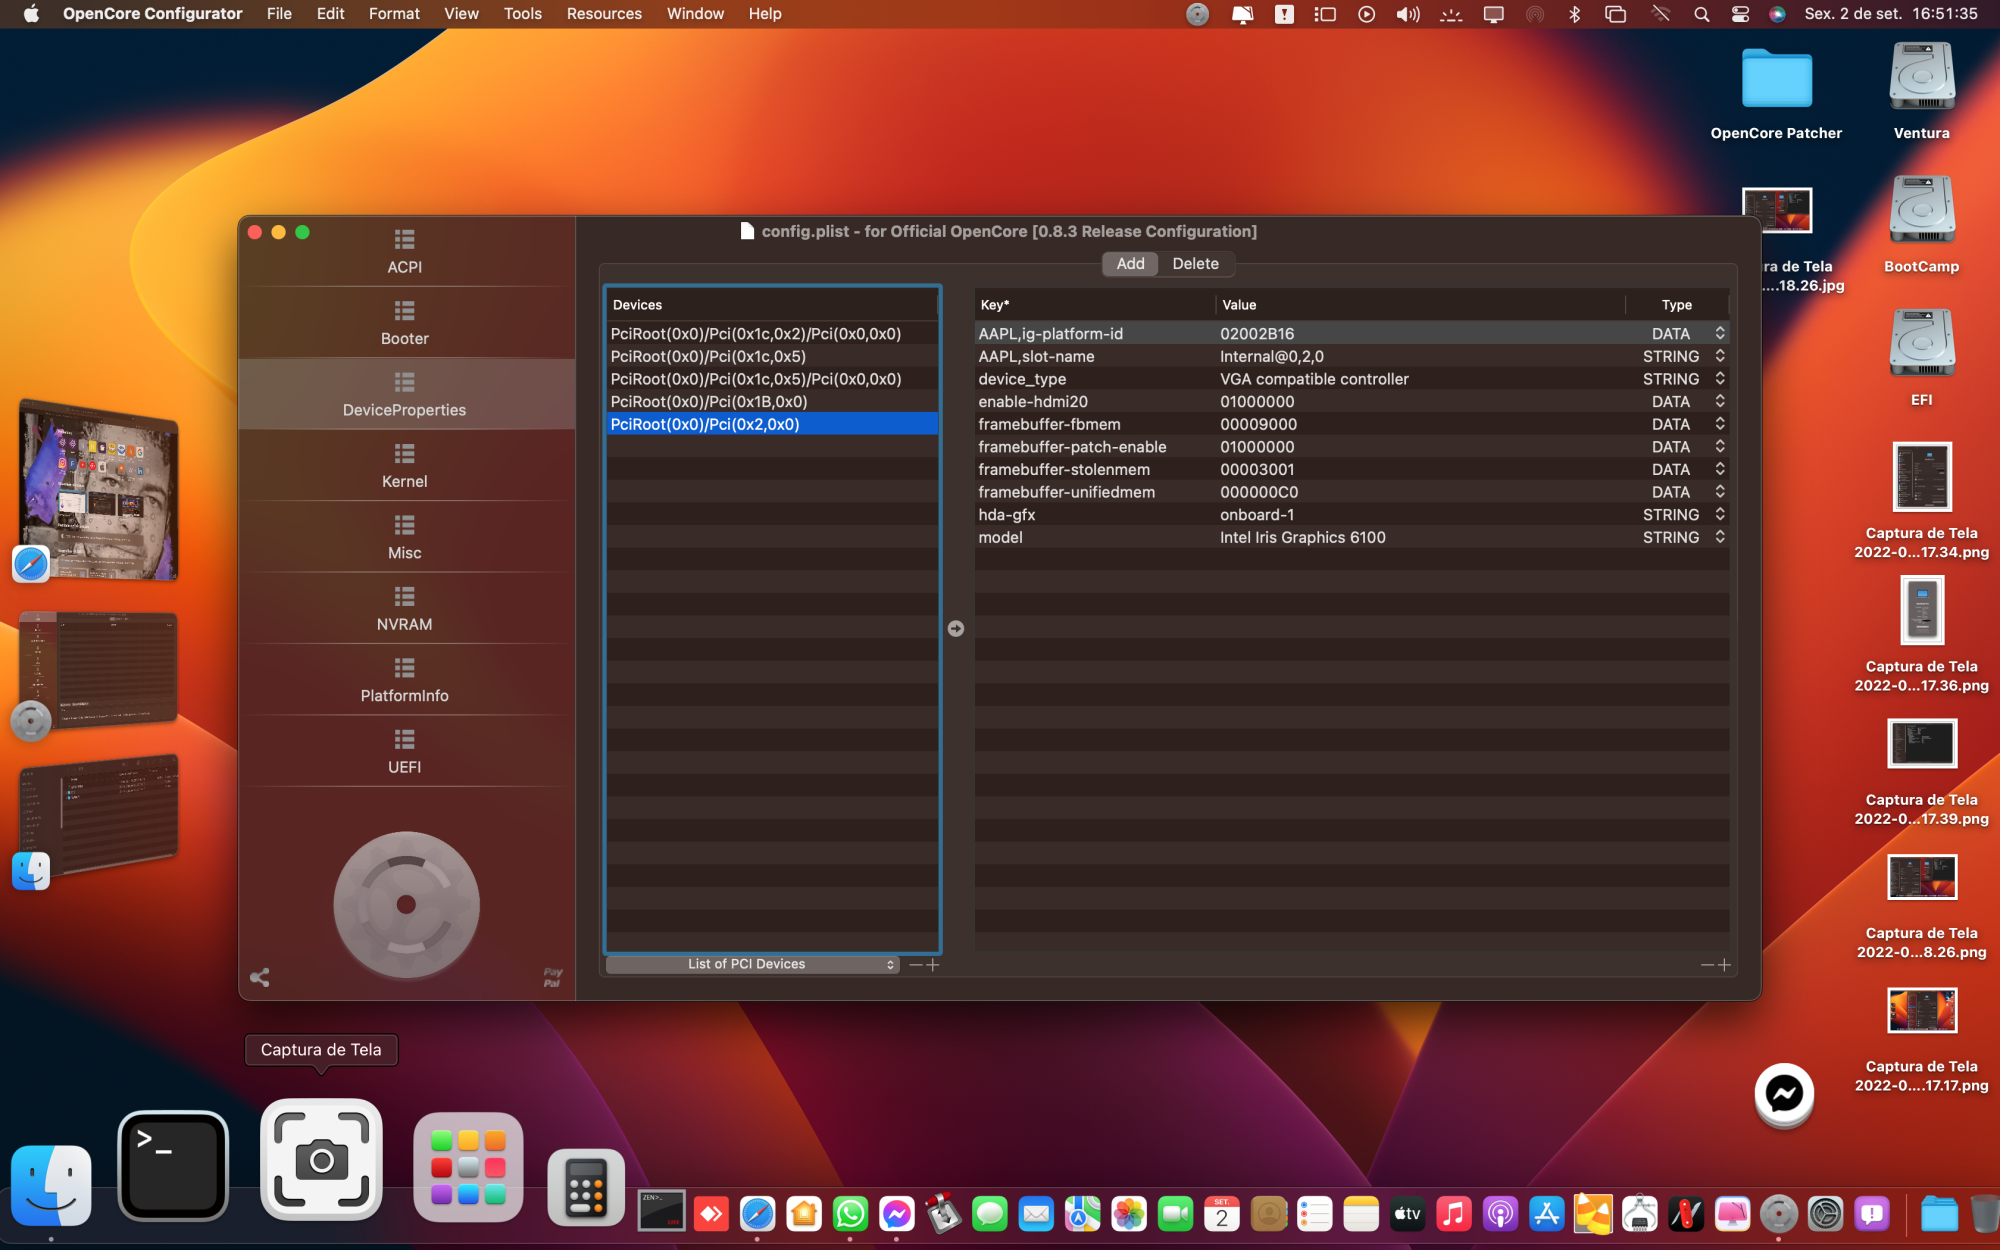Remove selected device with minus under Devices list
The width and height of the screenshot is (2000, 1250).
tap(915, 965)
